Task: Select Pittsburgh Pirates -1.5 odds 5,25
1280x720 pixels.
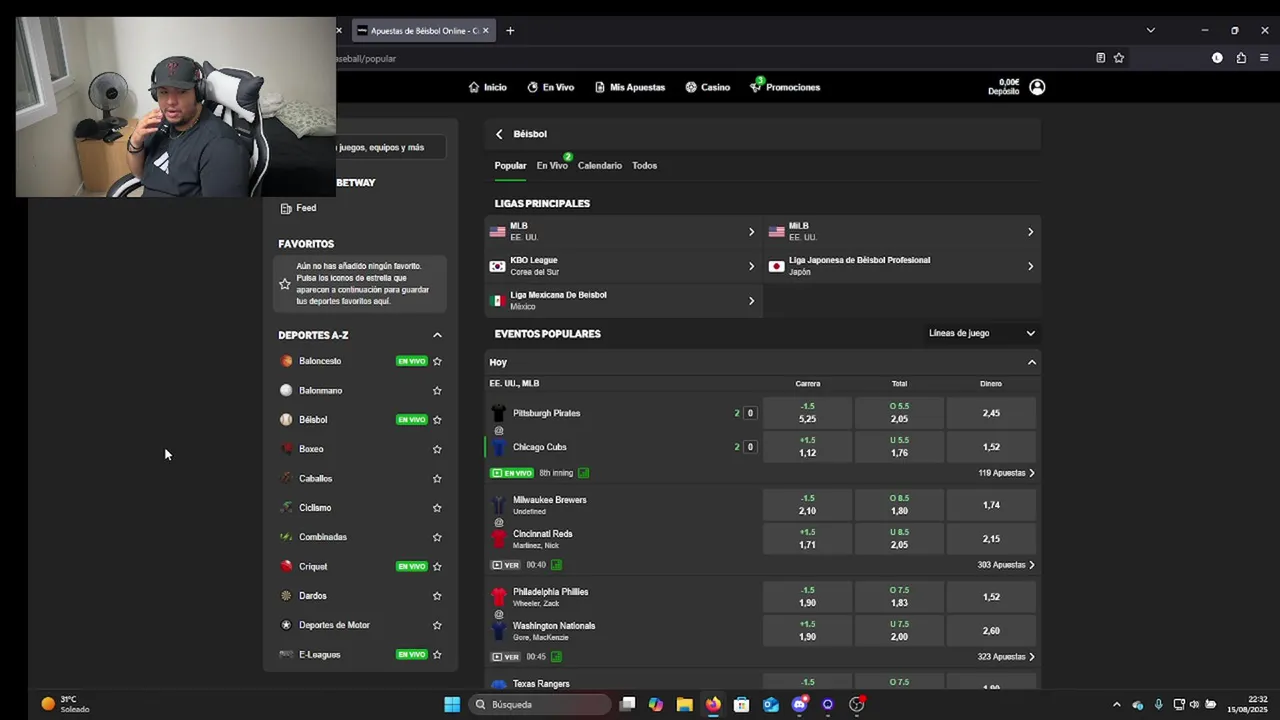Action: point(807,413)
